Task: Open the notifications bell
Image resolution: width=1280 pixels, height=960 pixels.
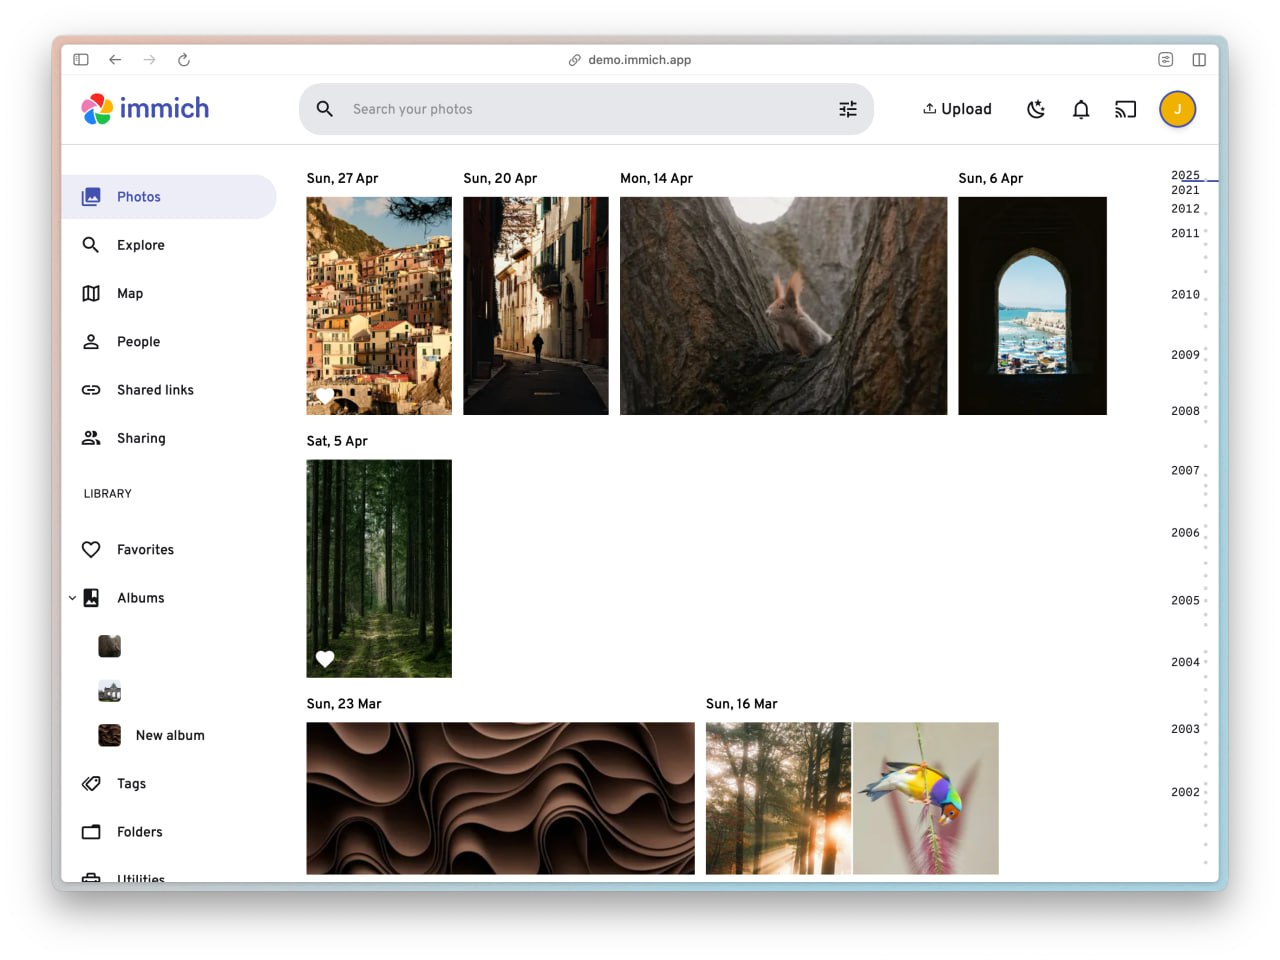Action: click(1081, 109)
